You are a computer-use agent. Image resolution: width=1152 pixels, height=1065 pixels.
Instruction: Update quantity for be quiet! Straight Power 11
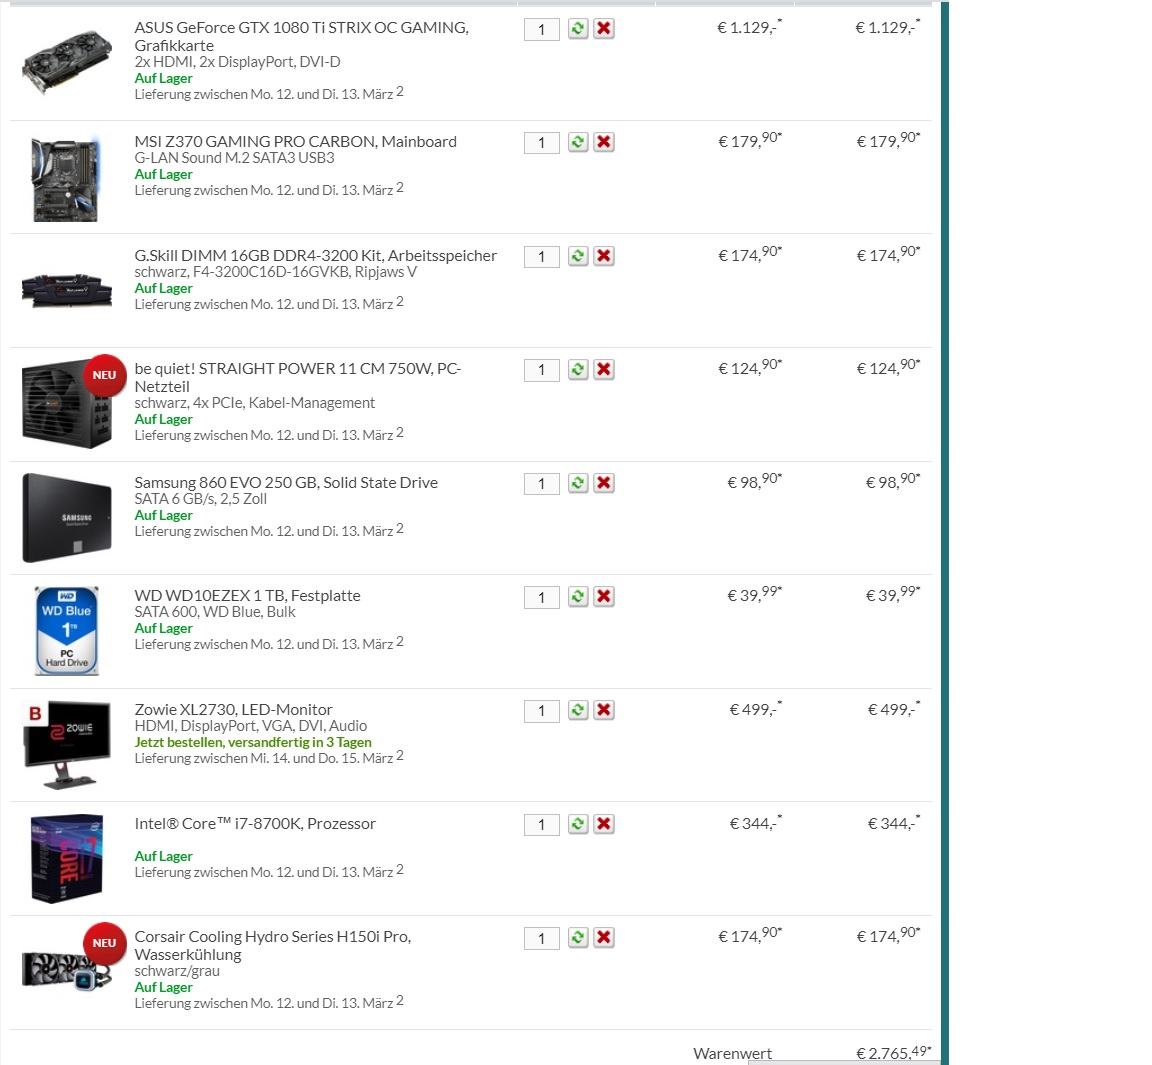(578, 369)
